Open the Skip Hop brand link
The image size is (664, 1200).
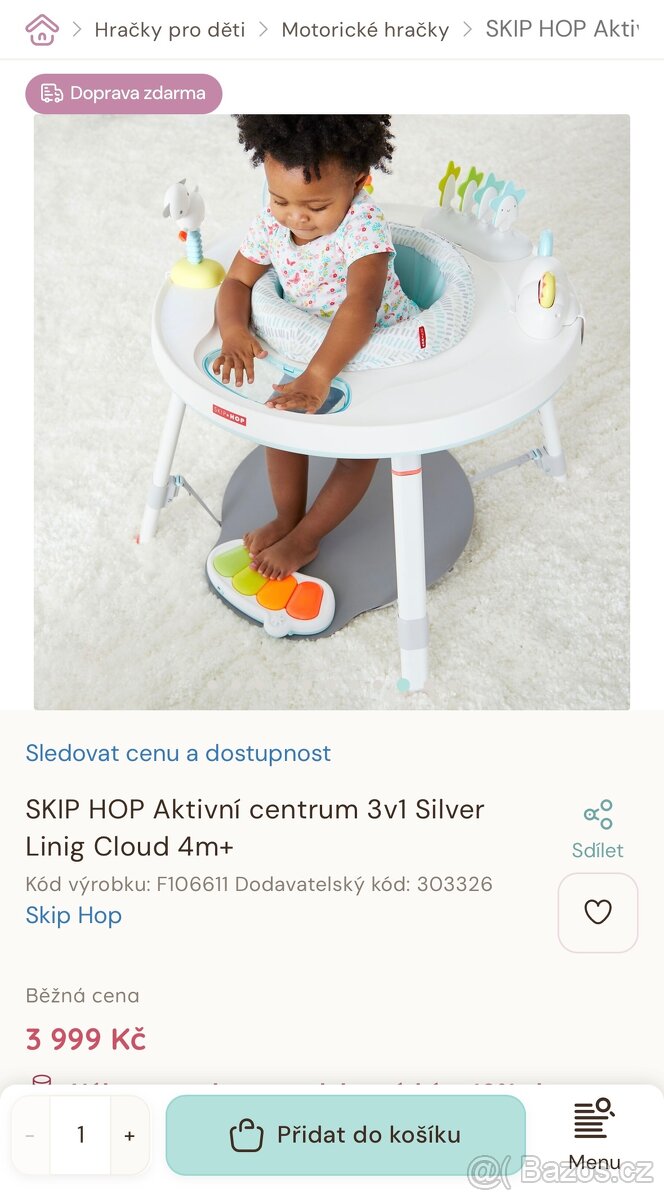tap(74, 915)
